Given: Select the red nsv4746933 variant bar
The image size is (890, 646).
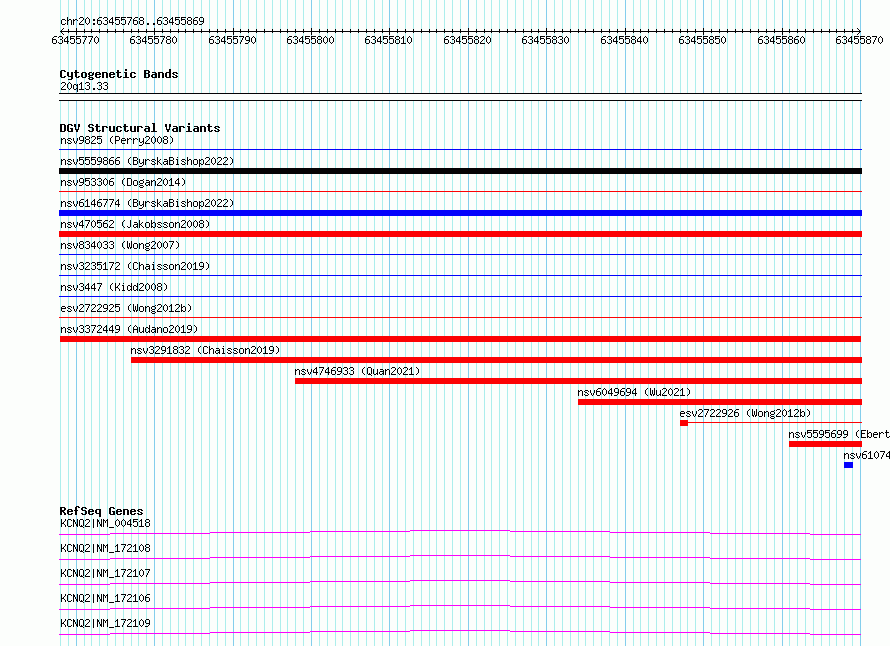Looking at the screenshot, I should (578, 381).
